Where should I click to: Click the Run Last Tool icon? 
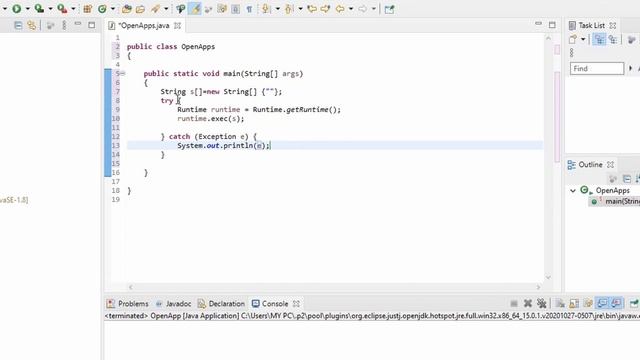click(62, 9)
